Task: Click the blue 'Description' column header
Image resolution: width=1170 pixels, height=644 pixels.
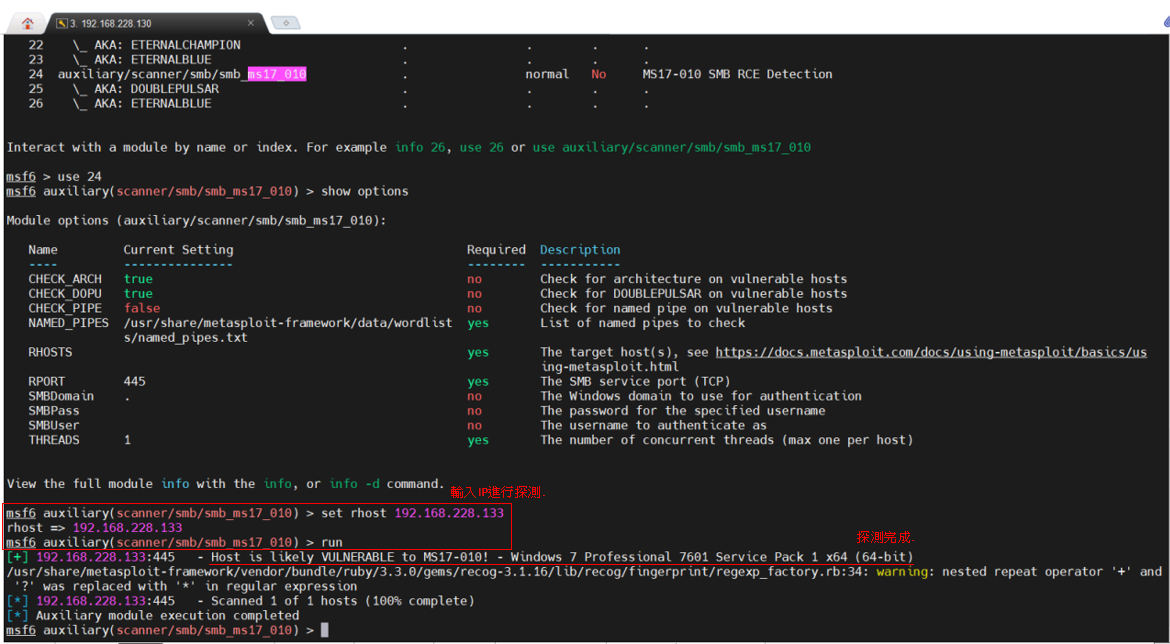Action: (x=581, y=250)
